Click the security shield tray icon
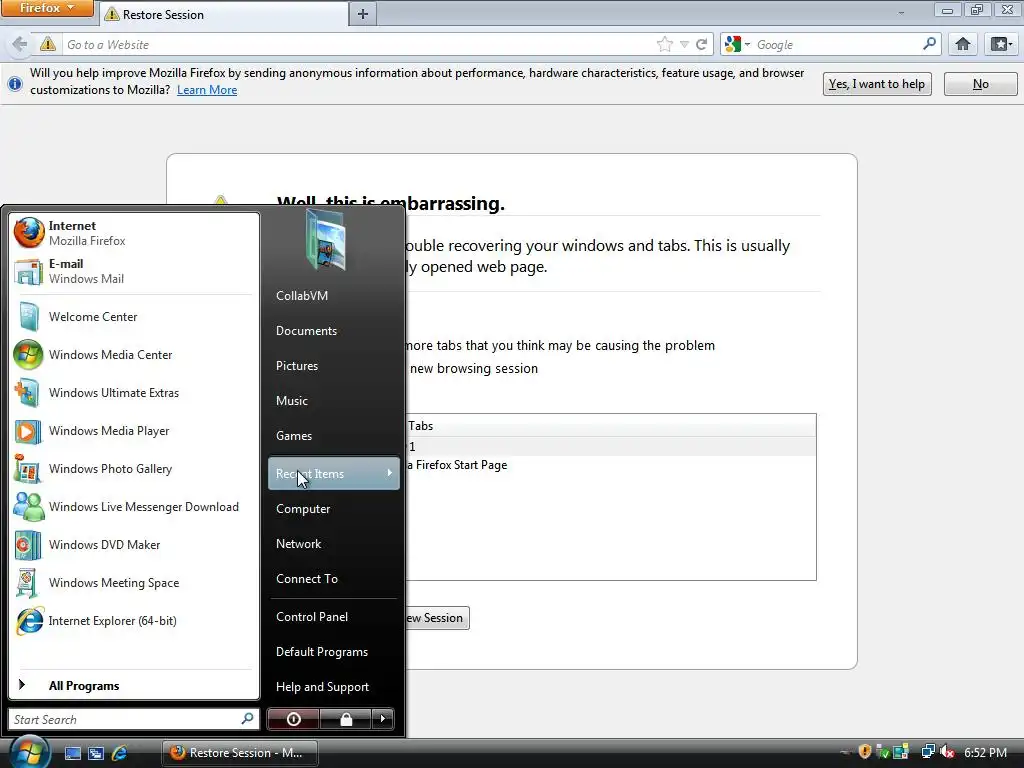Screen dimensions: 1024x768 click(x=865, y=752)
